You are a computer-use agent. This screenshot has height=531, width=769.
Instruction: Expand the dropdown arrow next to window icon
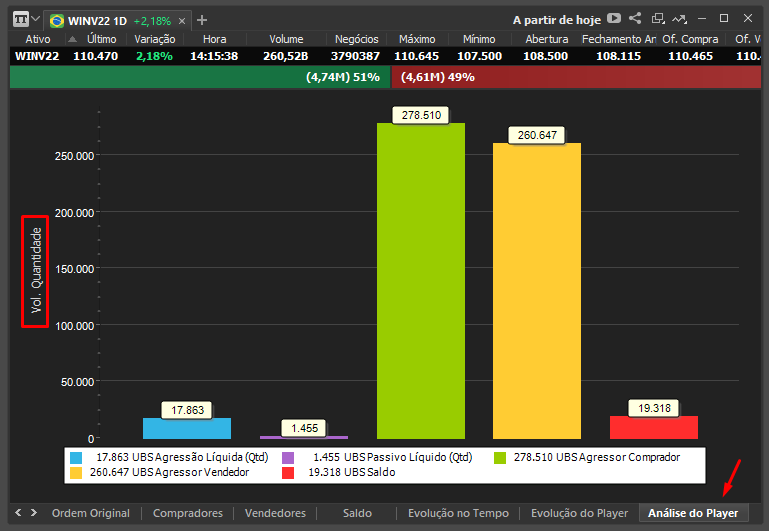[x=35, y=19]
